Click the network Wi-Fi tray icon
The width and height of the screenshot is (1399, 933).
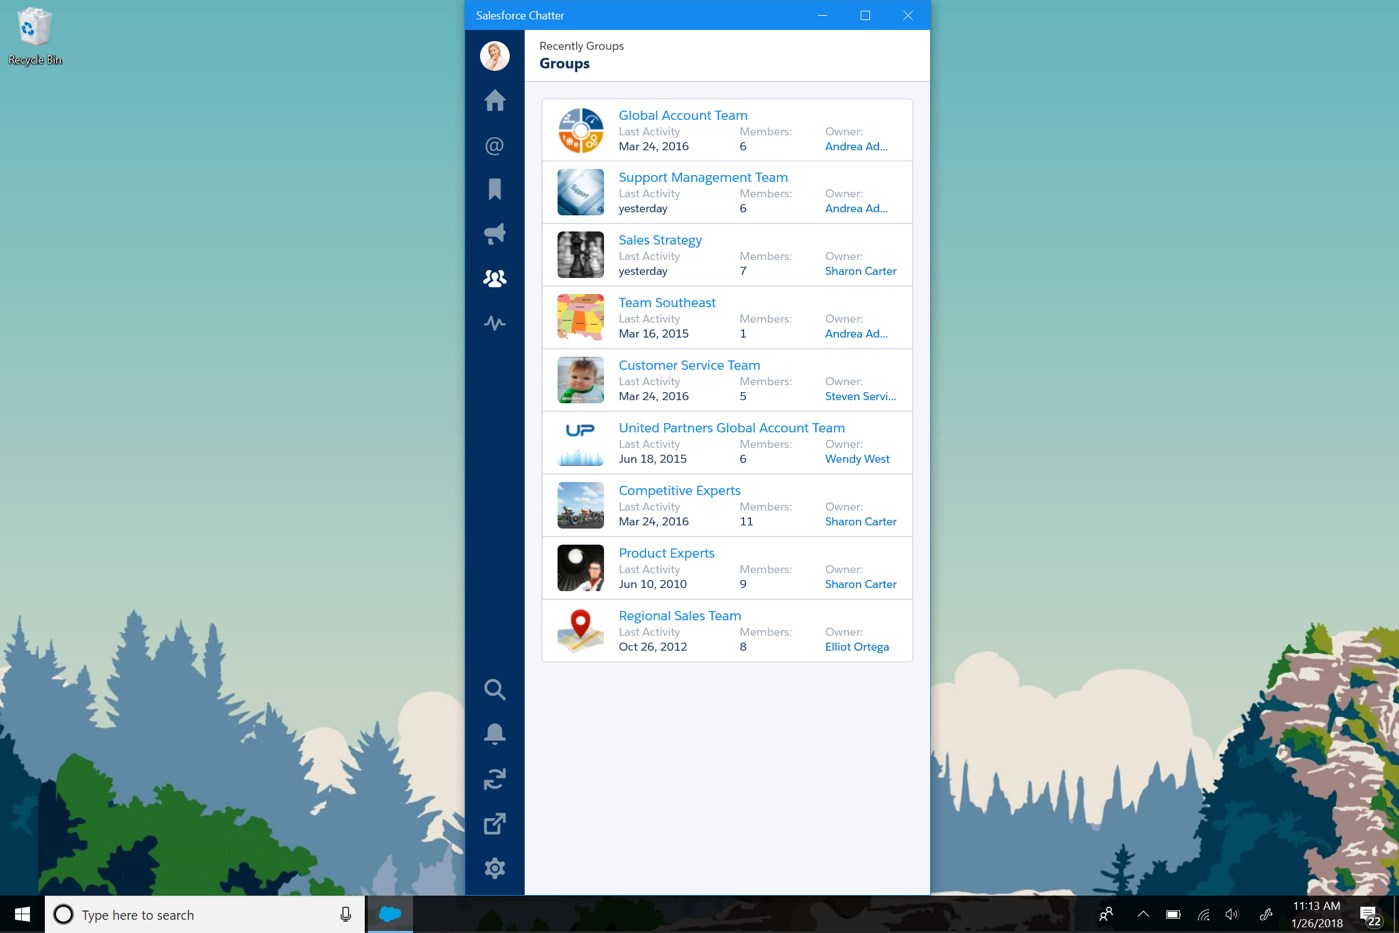[x=1203, y=914]
